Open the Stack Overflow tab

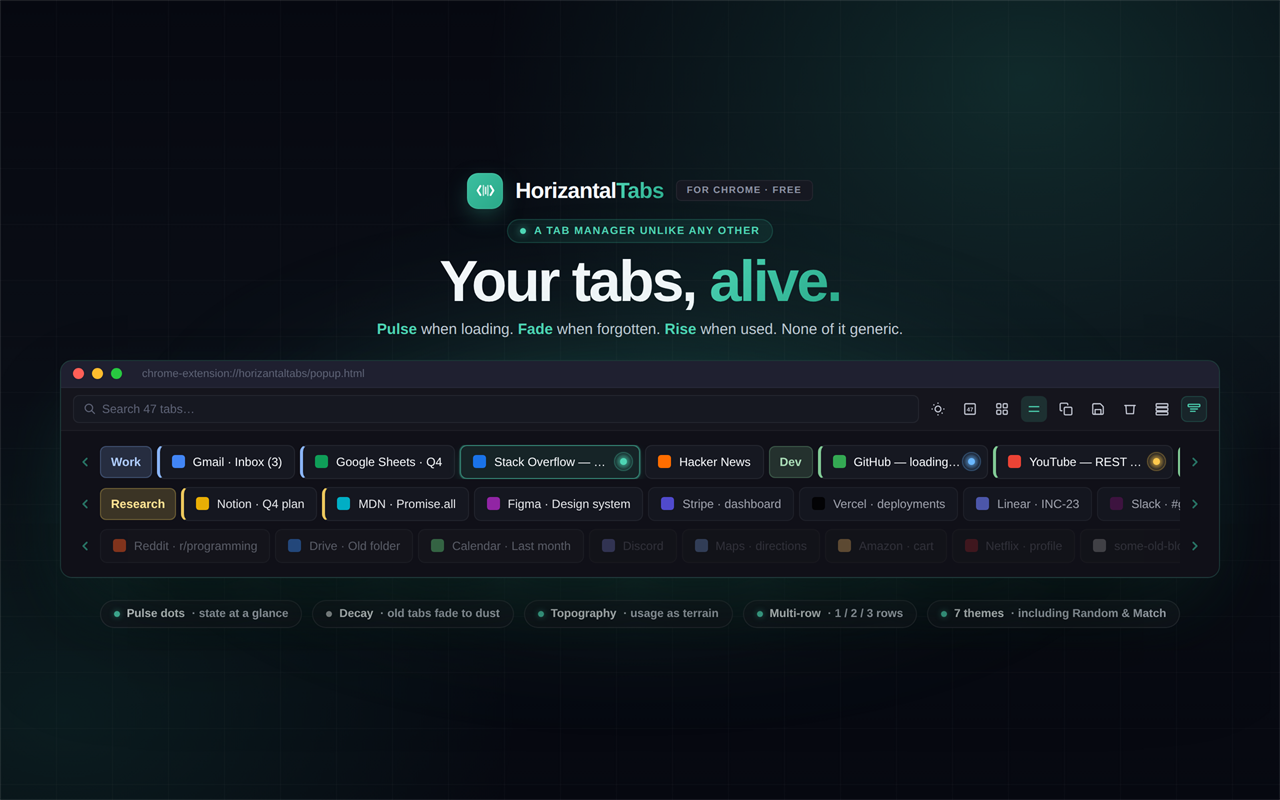(x=550, y=462)
